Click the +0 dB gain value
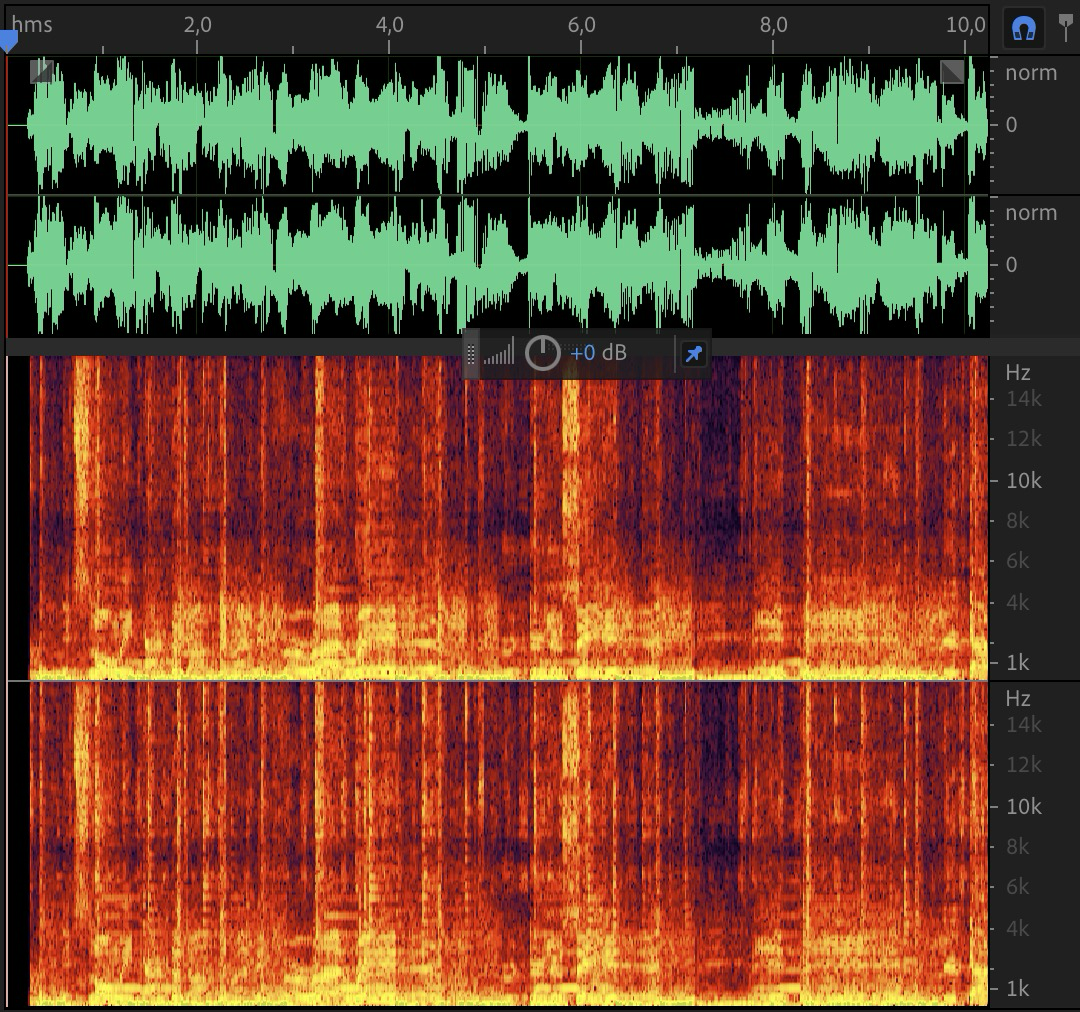Screen dimensions: 1080x1012 [x=598, y=353]
